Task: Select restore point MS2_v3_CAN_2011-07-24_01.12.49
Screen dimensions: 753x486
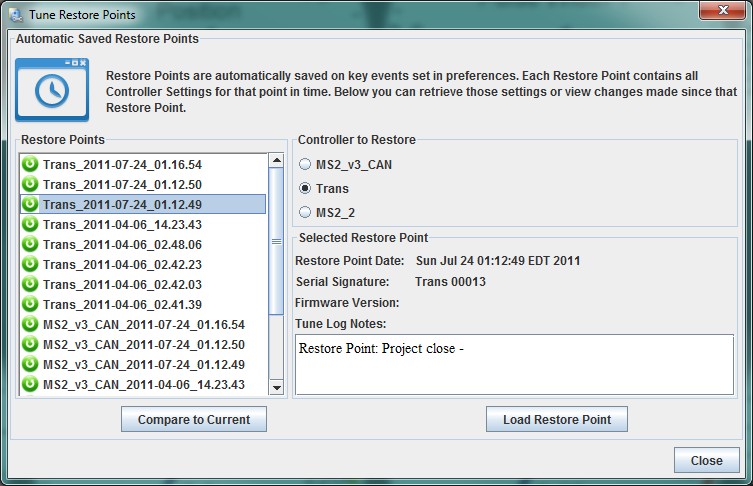Action: pyautogui.click(x=143, y=364)
